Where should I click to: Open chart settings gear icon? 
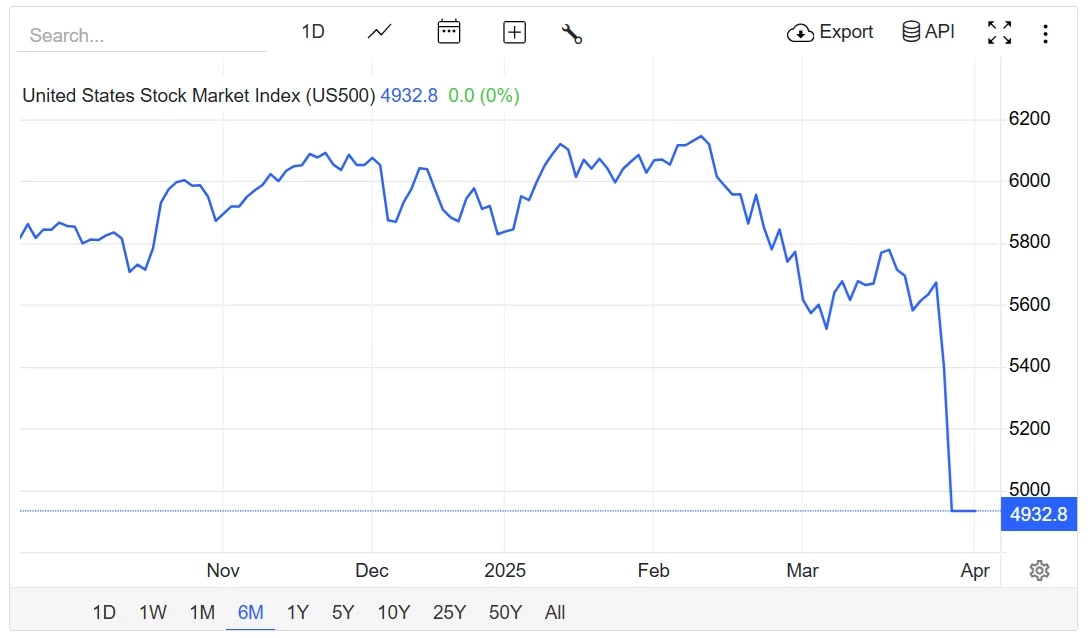[1039, 570]
